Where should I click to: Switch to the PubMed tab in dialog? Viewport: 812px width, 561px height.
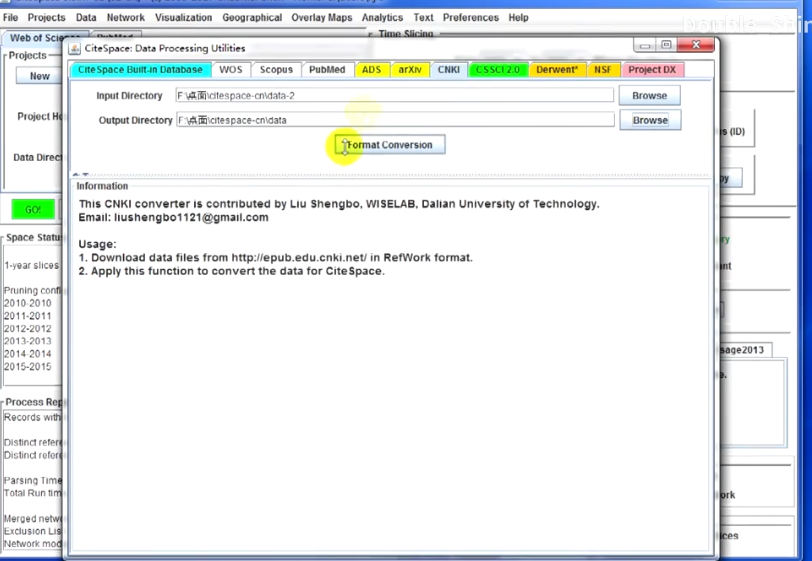[x=327, y=70]
